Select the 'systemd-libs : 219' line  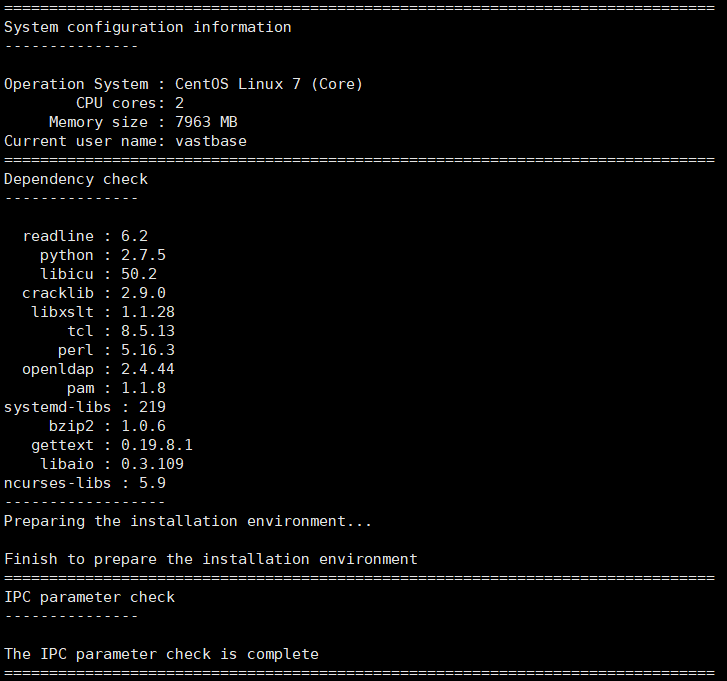point(85,407)
